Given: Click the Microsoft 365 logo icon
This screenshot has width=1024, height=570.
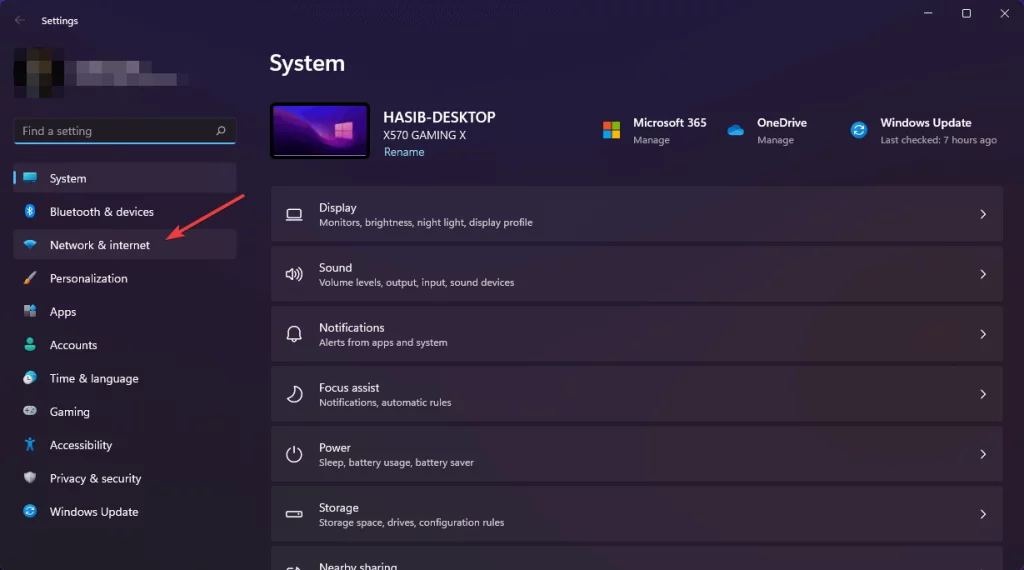Looking at the screenshot, I should pos(611,130).
